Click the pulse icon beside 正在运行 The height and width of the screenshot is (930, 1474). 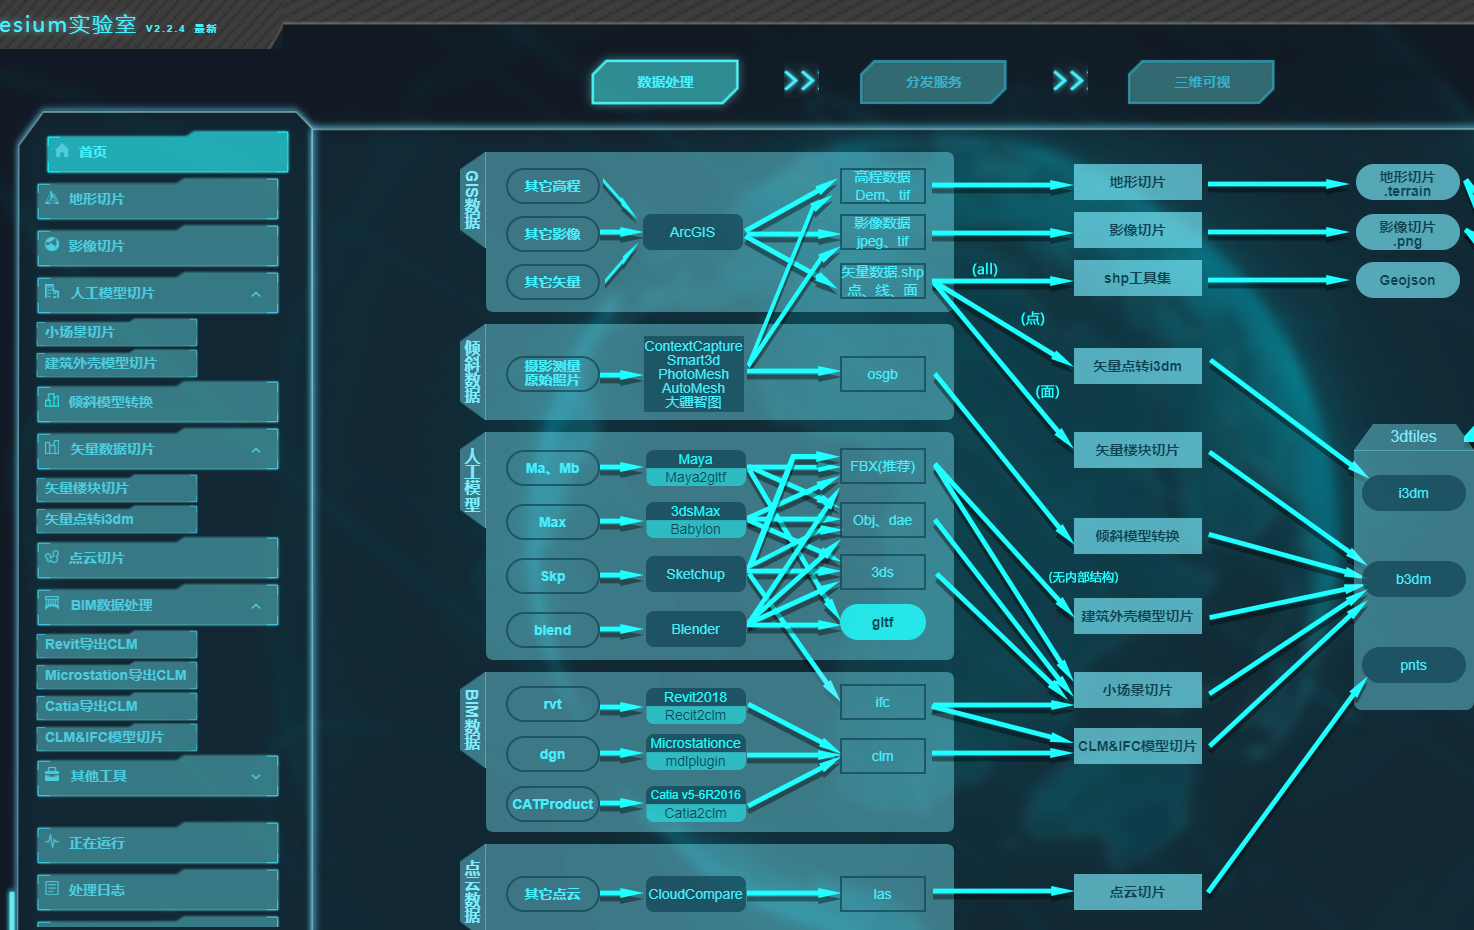[x=52, y=842]
